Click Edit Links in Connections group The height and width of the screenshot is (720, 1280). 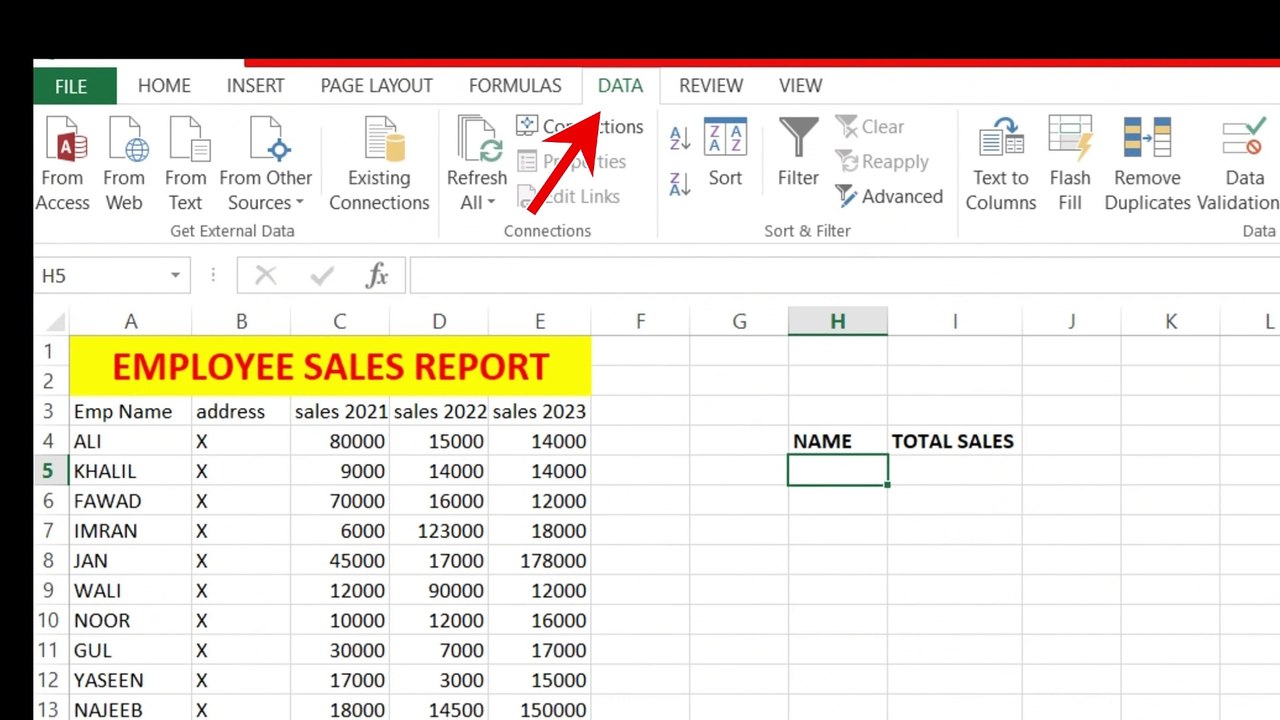pos(569,197)
